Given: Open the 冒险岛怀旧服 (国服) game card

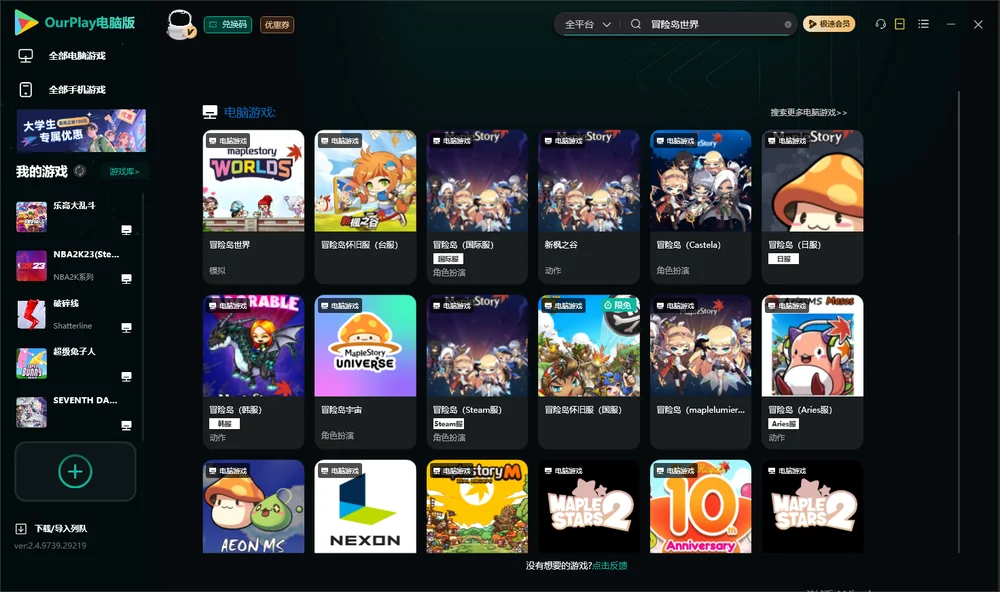Looking at the screenshot, I should [589, 372].
